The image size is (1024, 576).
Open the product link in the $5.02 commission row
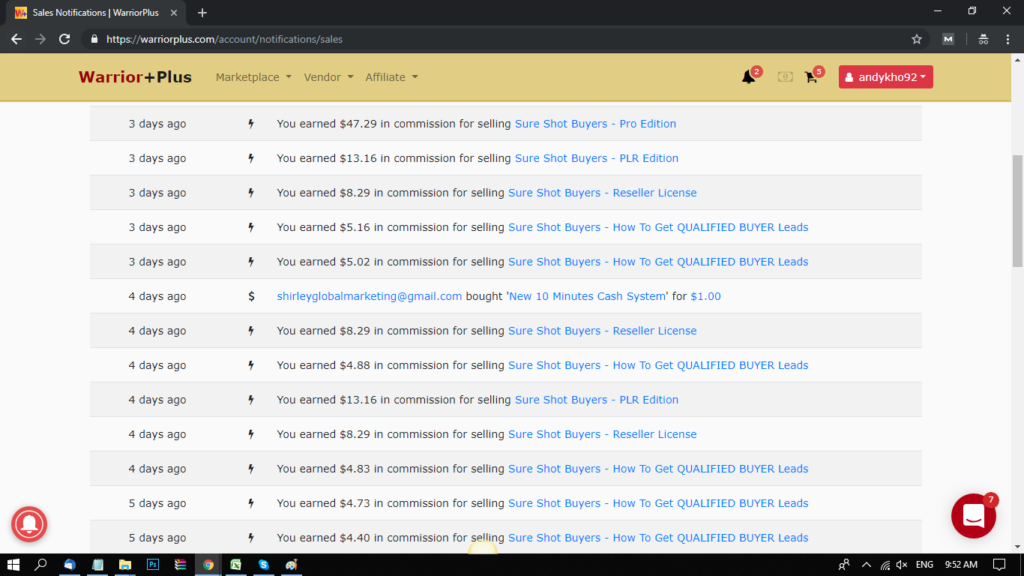coord(658,262)
